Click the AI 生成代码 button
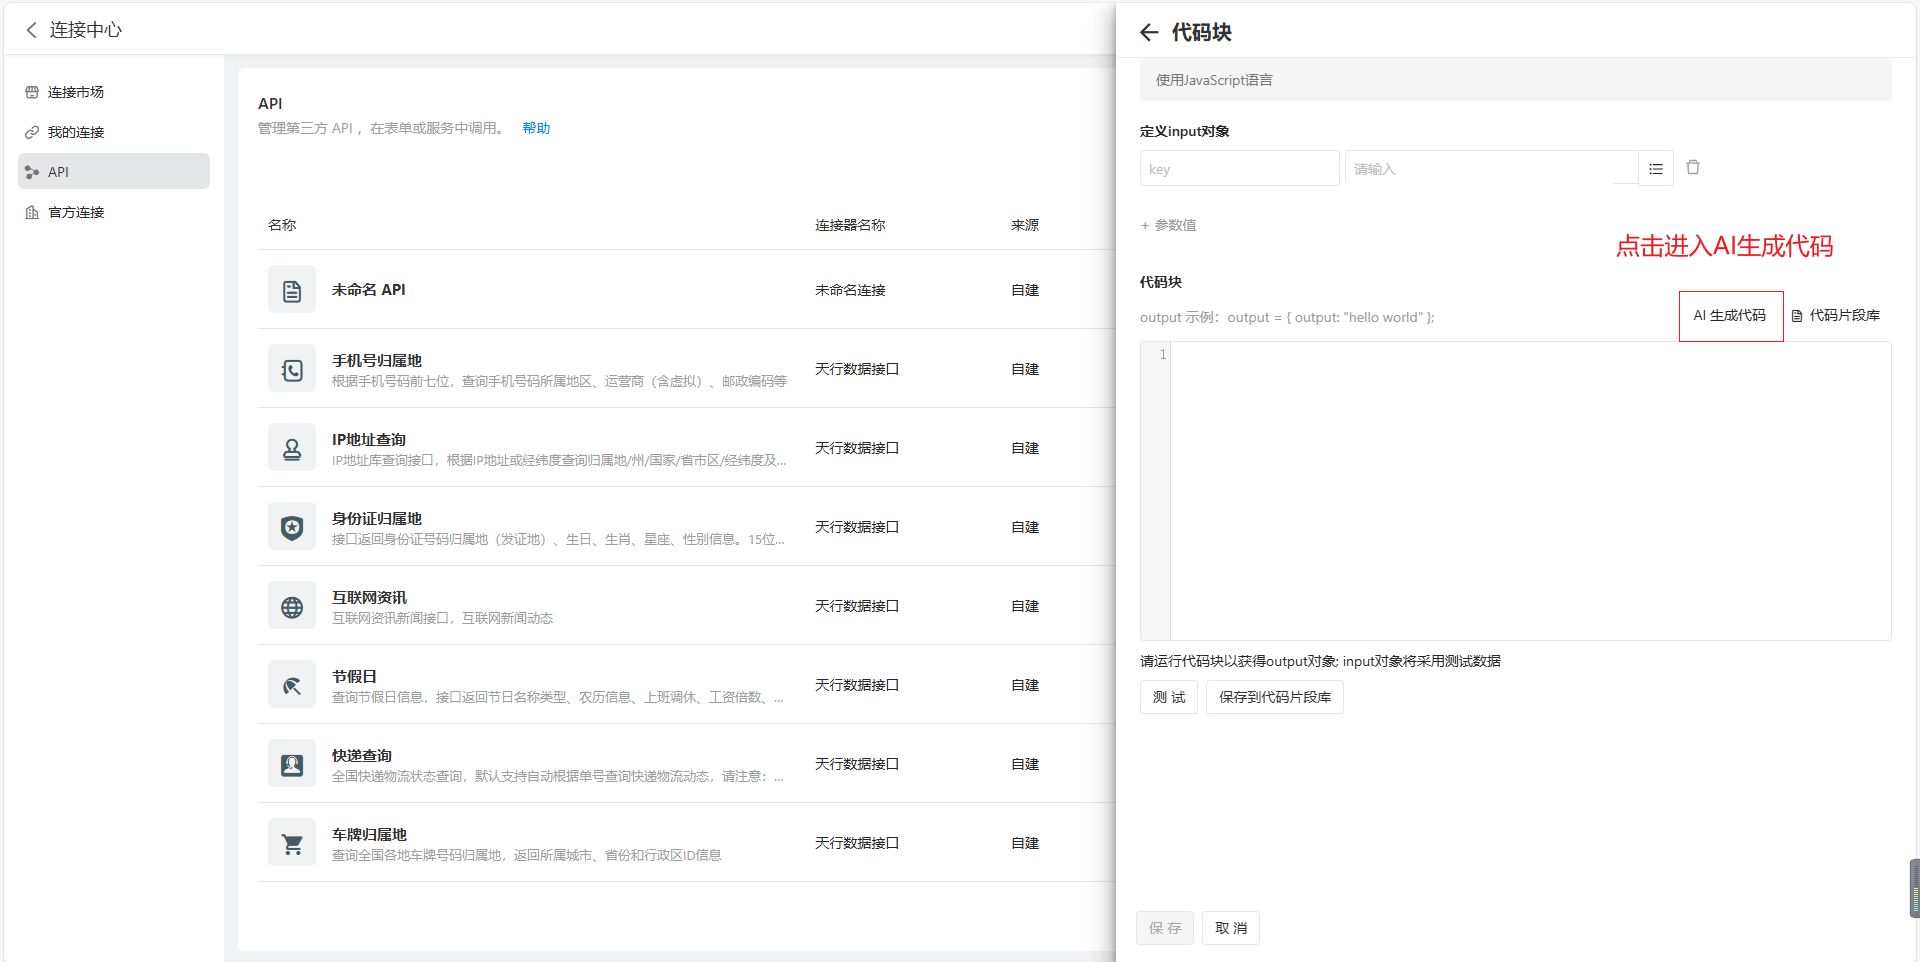 (1730, 316)
